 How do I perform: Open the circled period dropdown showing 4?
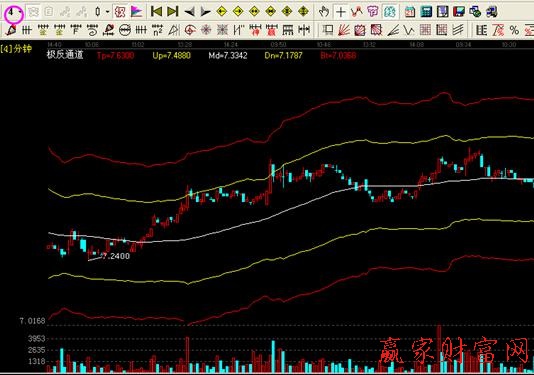[x=14, y=13]
